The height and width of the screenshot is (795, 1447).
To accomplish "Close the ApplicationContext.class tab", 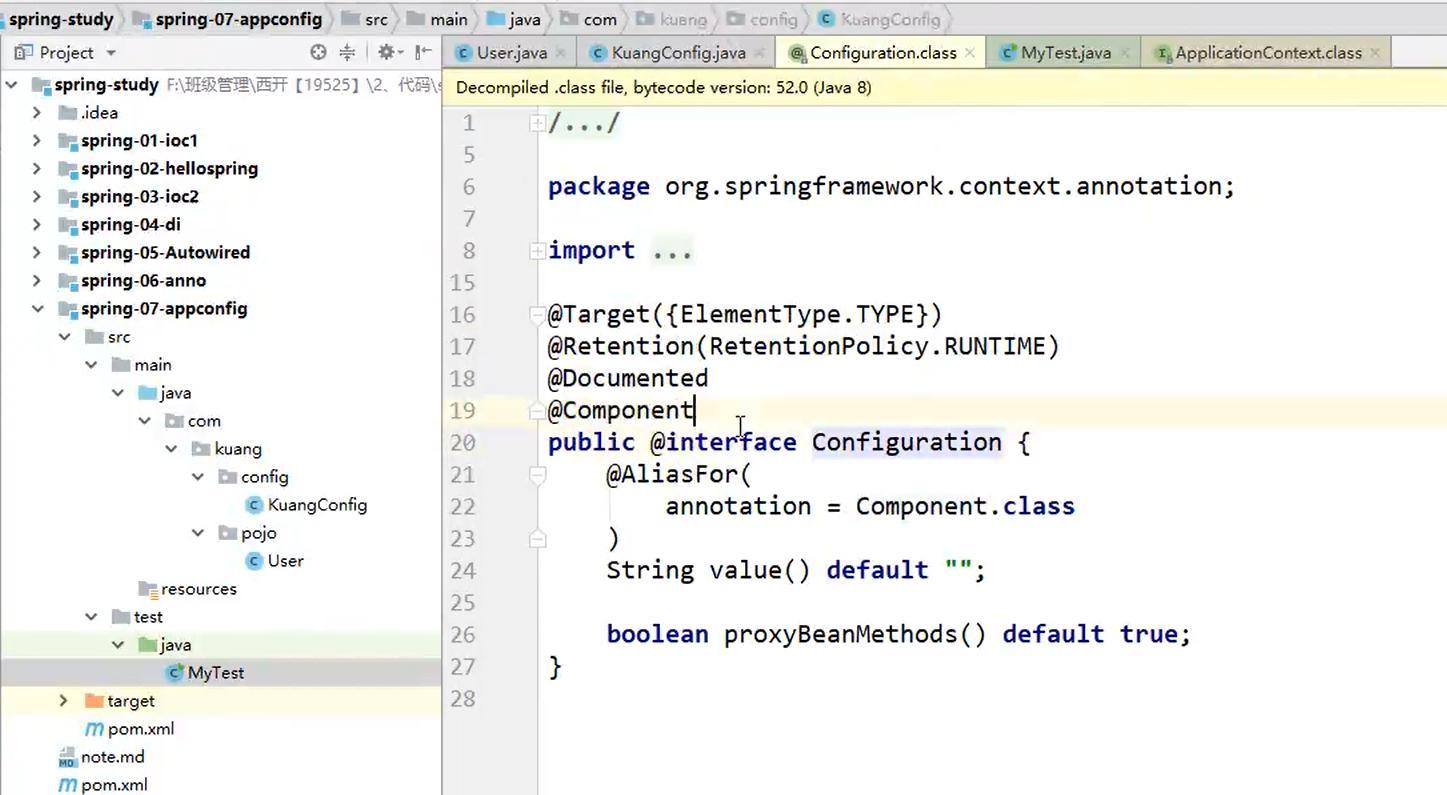I will click(x=1376, y=53).
